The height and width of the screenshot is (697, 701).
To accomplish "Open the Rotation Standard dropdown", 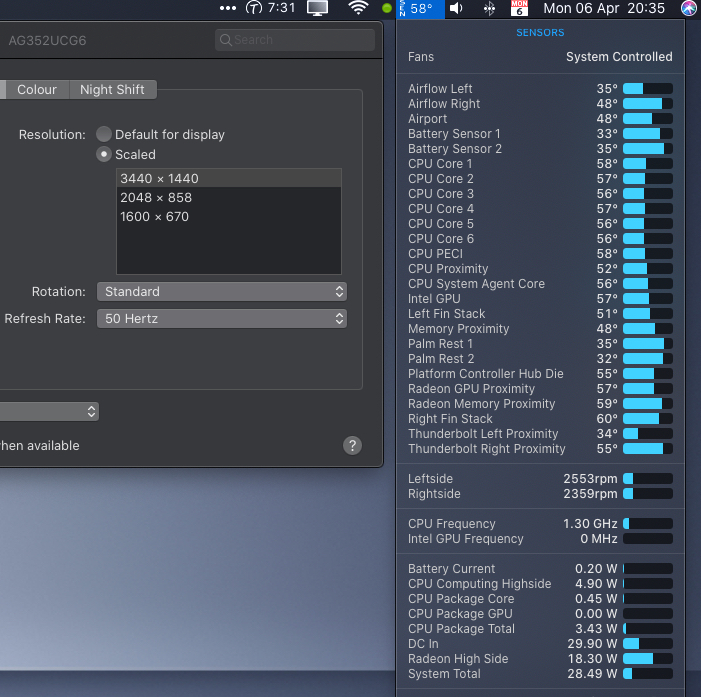I will tap(222, 291).
